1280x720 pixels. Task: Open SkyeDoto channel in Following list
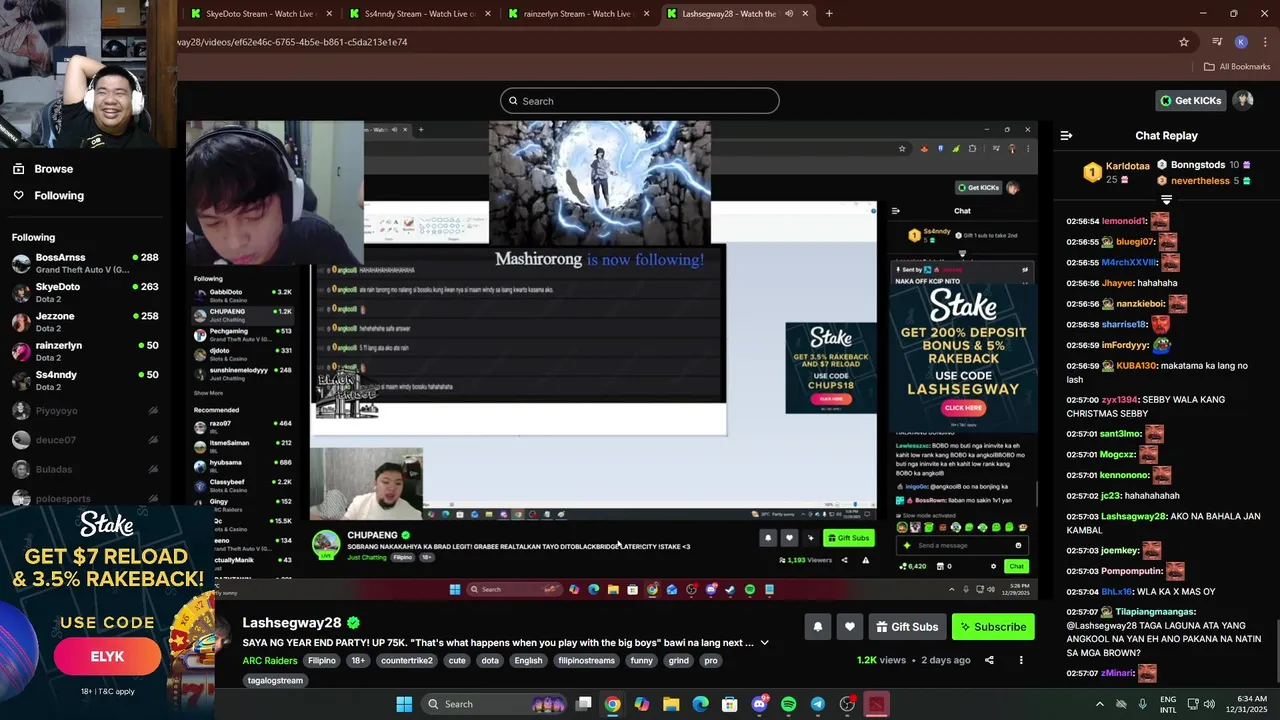pyautogui.click(x=85, y=292)
